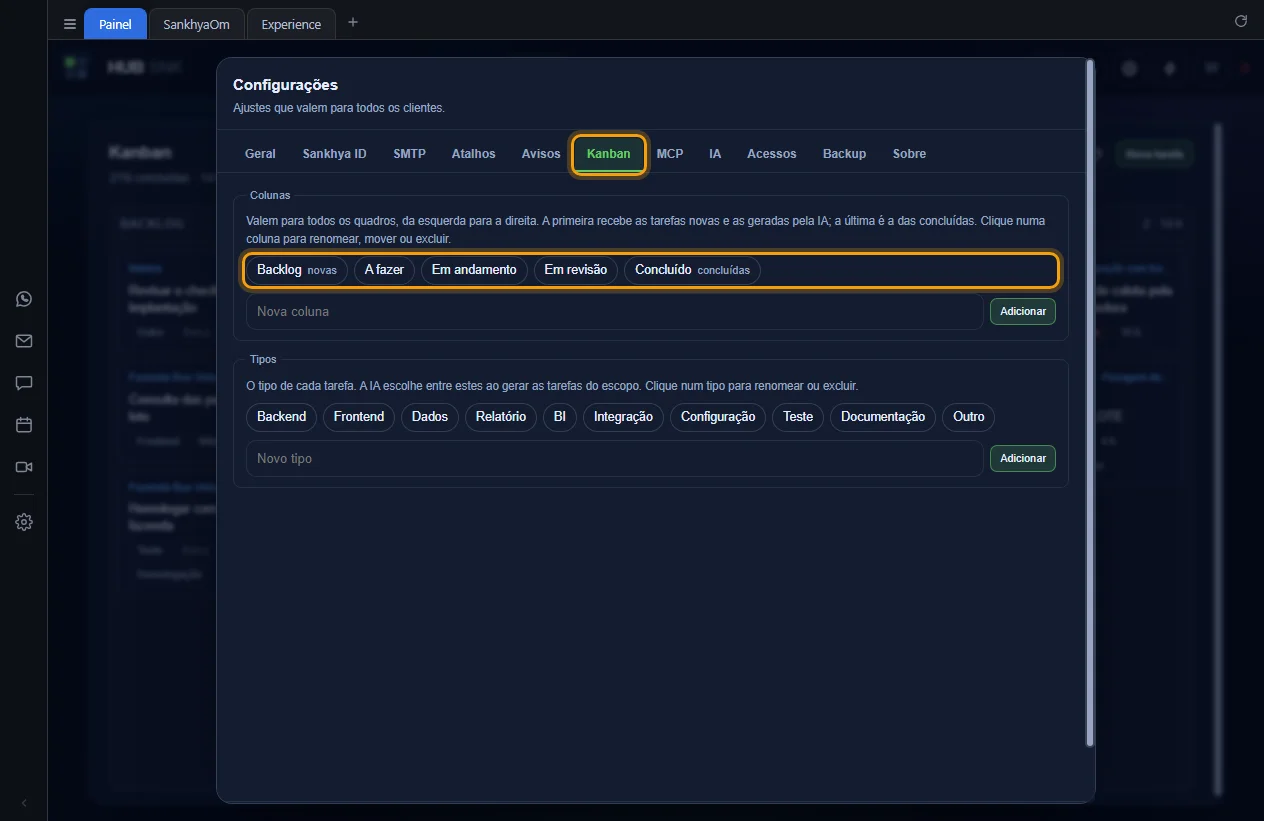Open the MCP settings tab
The image size is (1264, 821).
[x=670, y=154]
